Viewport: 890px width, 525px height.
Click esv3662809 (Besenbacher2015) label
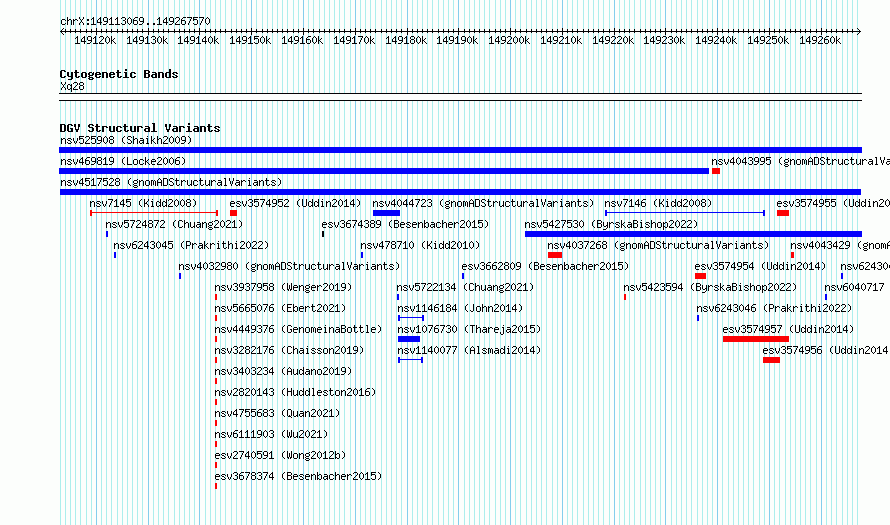545,266
